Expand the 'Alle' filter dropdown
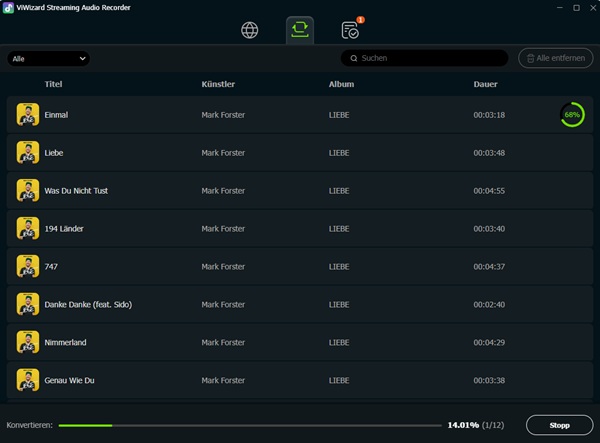This screenshot has width=600, height=443. [x=48, y=59]
